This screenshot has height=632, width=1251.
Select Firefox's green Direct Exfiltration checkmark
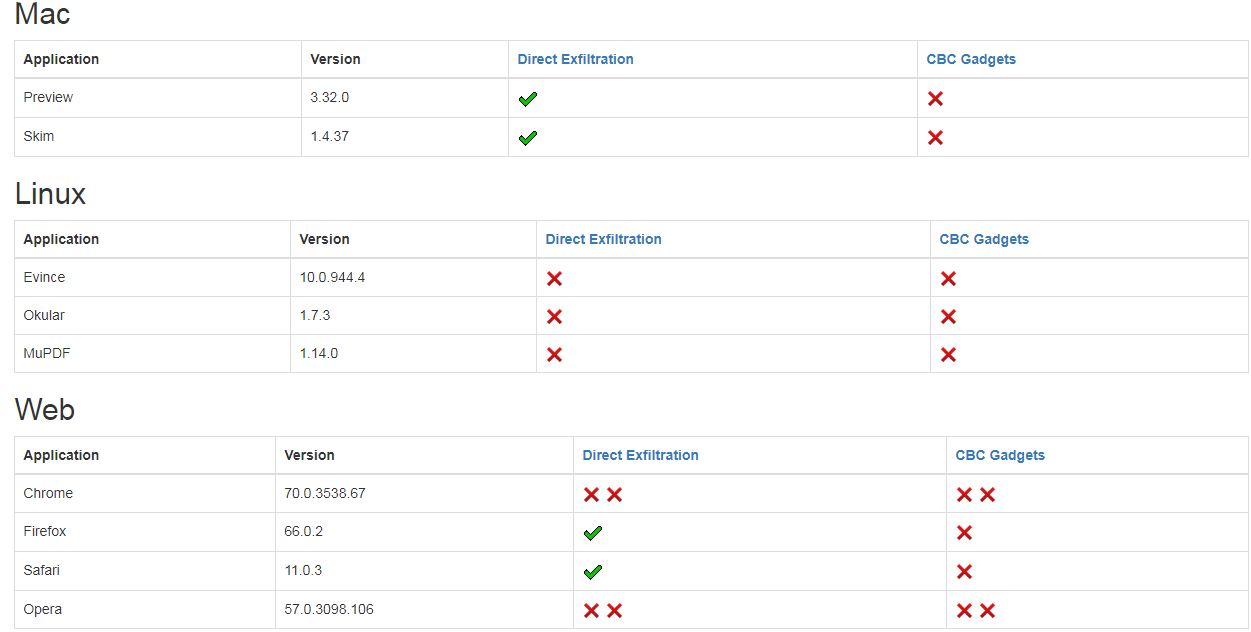click(593, 533)
